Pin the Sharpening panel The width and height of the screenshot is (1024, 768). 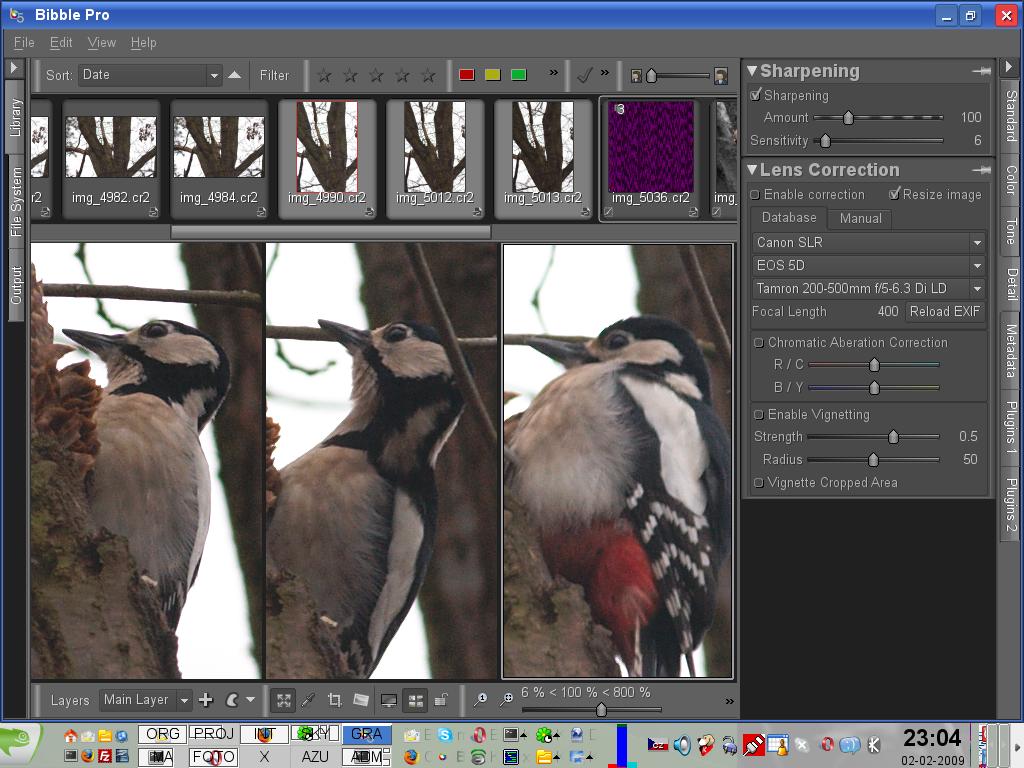(x=981, y=71)
